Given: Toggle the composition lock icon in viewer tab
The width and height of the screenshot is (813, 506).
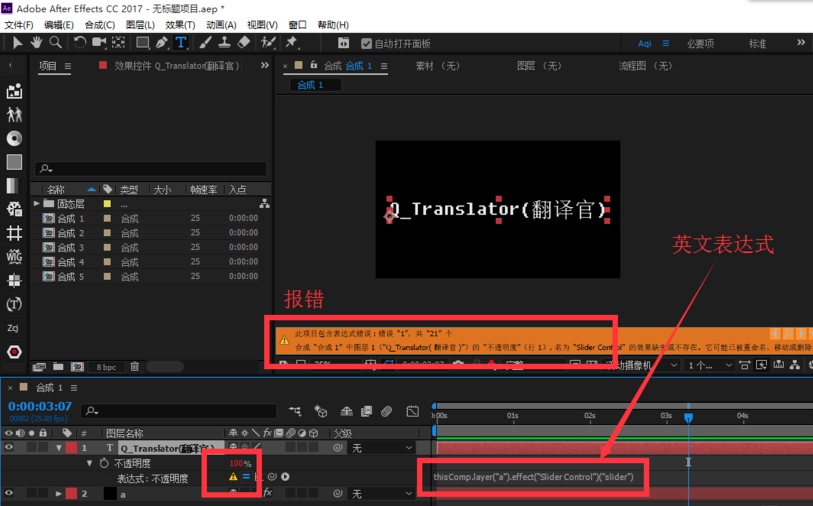Looking at the screenshot, I should [314, 65].
